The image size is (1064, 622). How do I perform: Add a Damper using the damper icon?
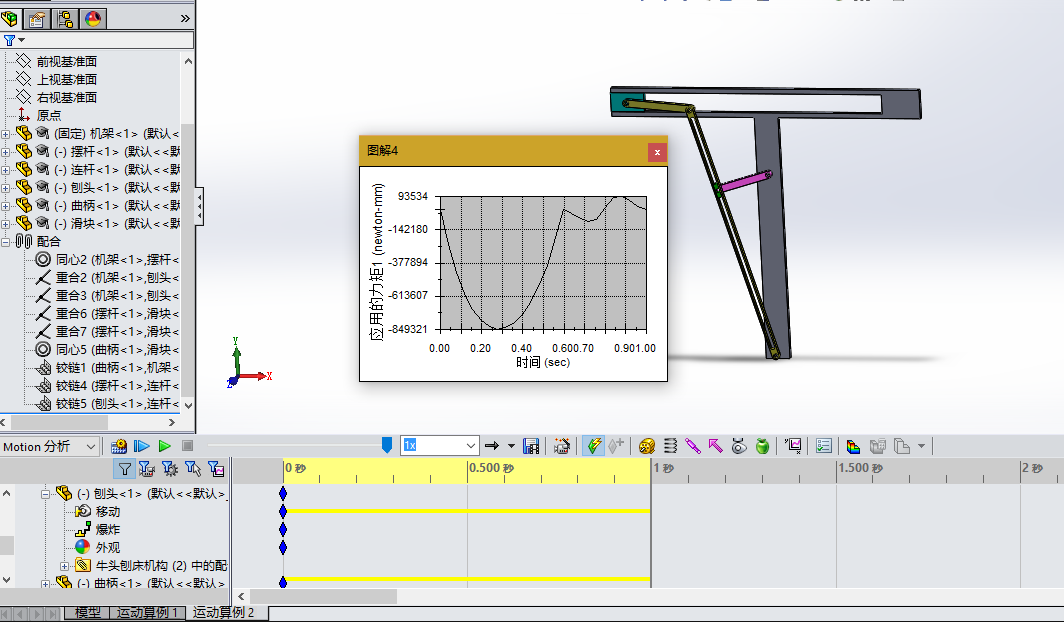coord(693,446)
